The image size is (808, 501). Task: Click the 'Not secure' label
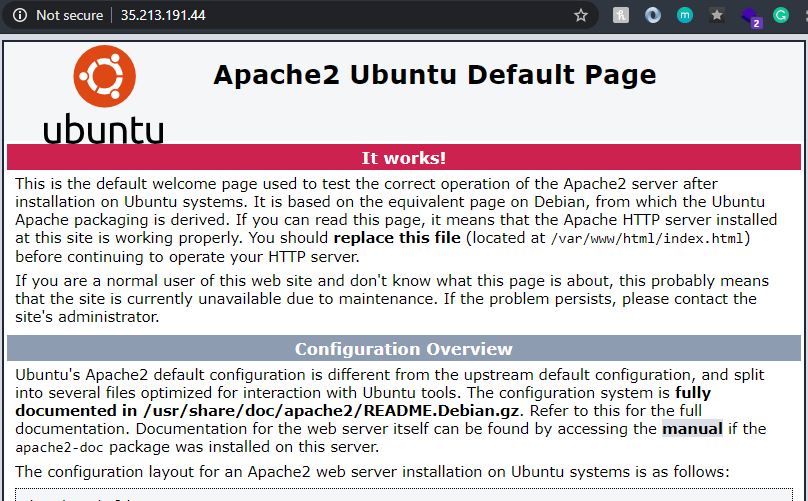[70, 15]
